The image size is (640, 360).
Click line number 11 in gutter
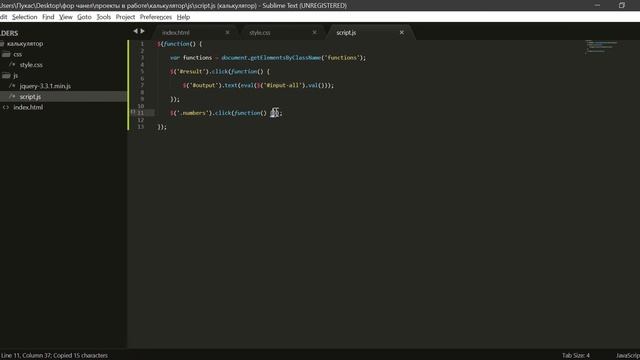pyautogui.click(x=140, y=113)
